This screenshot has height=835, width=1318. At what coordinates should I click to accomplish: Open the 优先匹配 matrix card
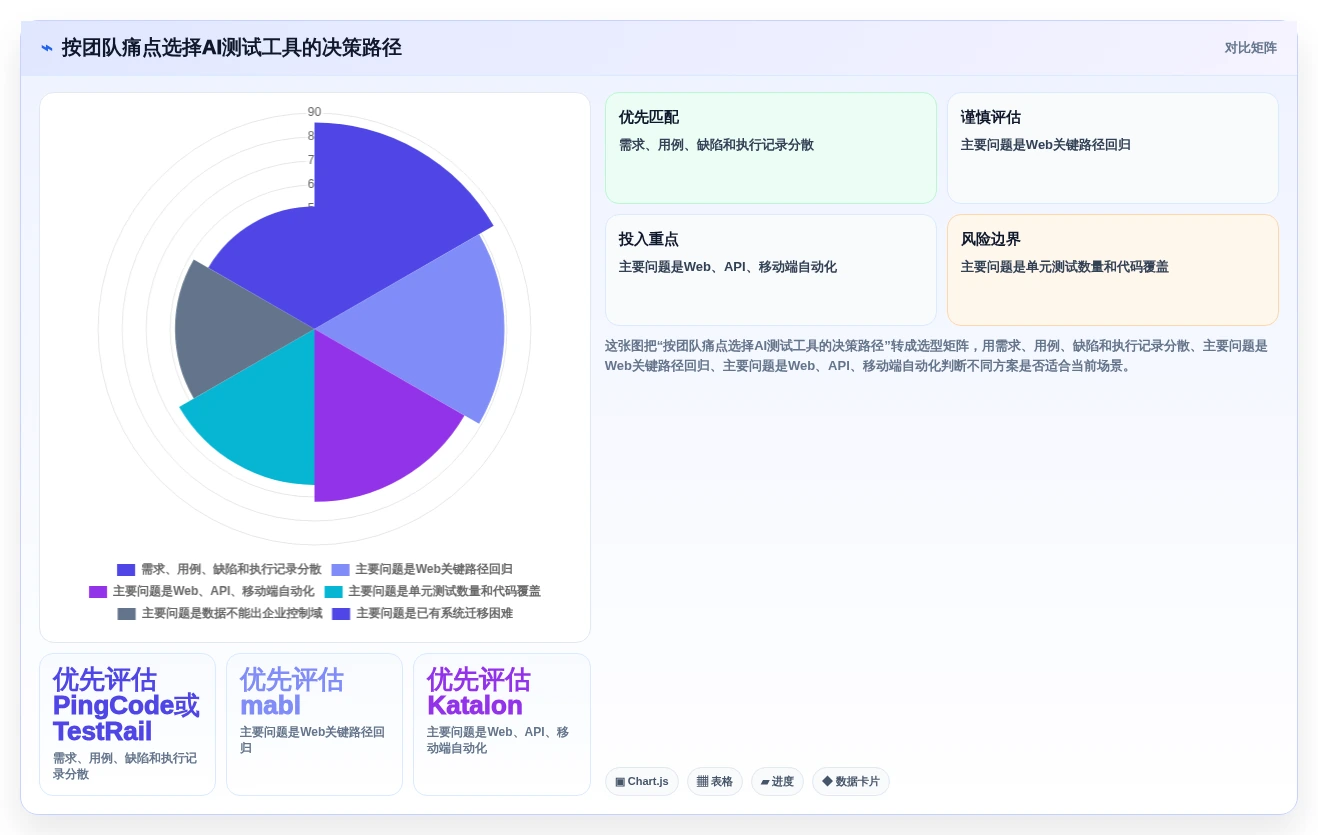pos(771,148)
